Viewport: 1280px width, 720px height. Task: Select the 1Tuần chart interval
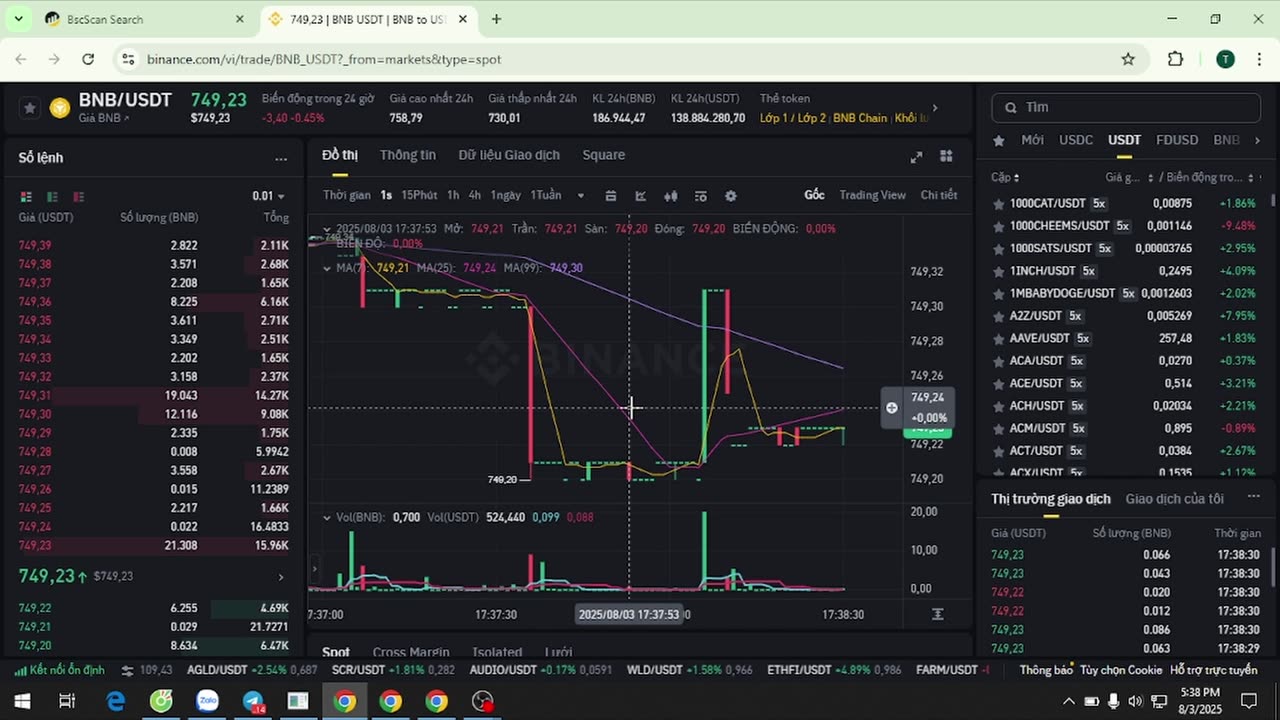pos(545,195)
